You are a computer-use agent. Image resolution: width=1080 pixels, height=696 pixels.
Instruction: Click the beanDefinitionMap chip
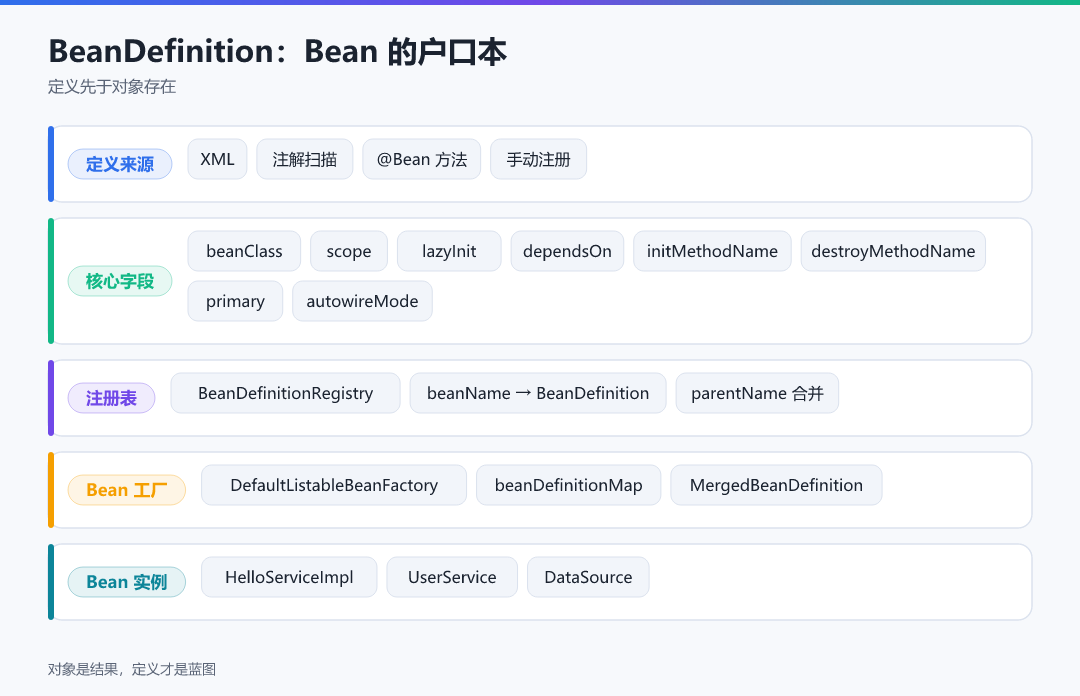click(x=569, y=485)
